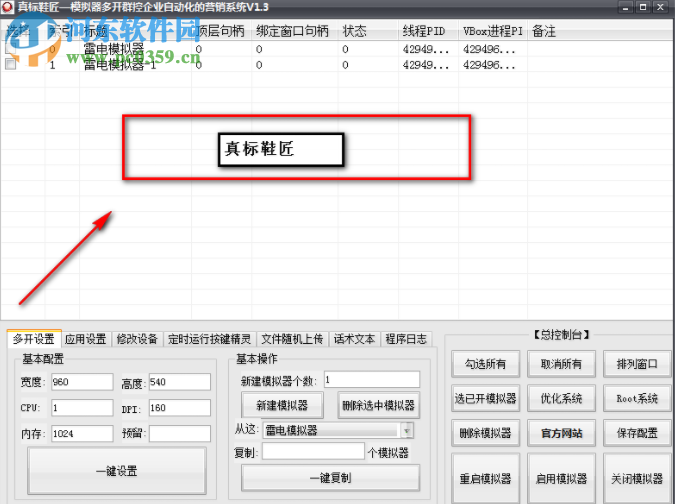Click the 排列窗口 button
The height and width of the screenshot is (504, 675).
[x=637, y=364]
